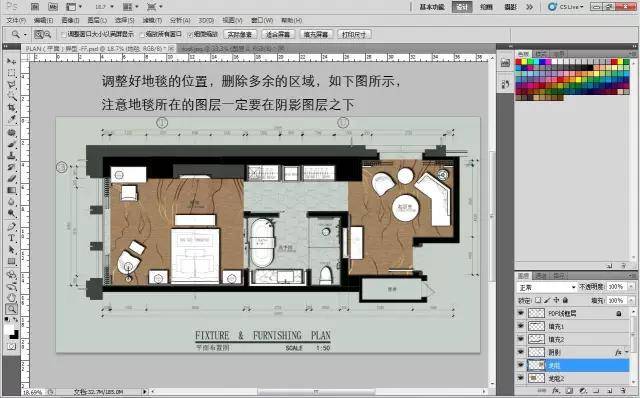Click the 适合屏幕 button
The image size is (640, 398).
tap(278, 35)
